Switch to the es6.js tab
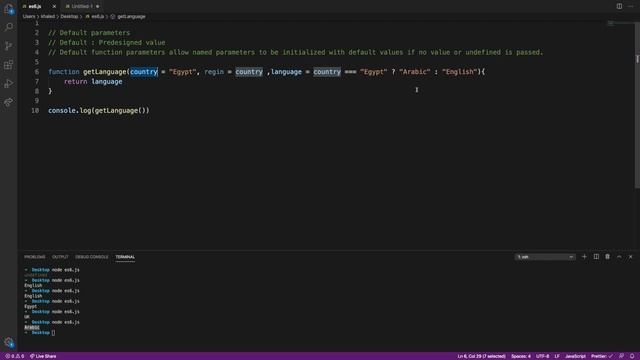This screenshot has width=640, height=360. point(35,7)
